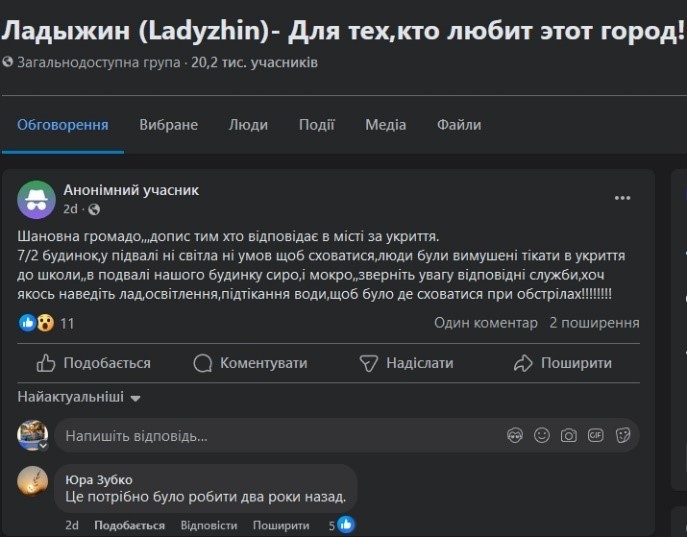Open the sticker picker in comment box

click(623, 435)
